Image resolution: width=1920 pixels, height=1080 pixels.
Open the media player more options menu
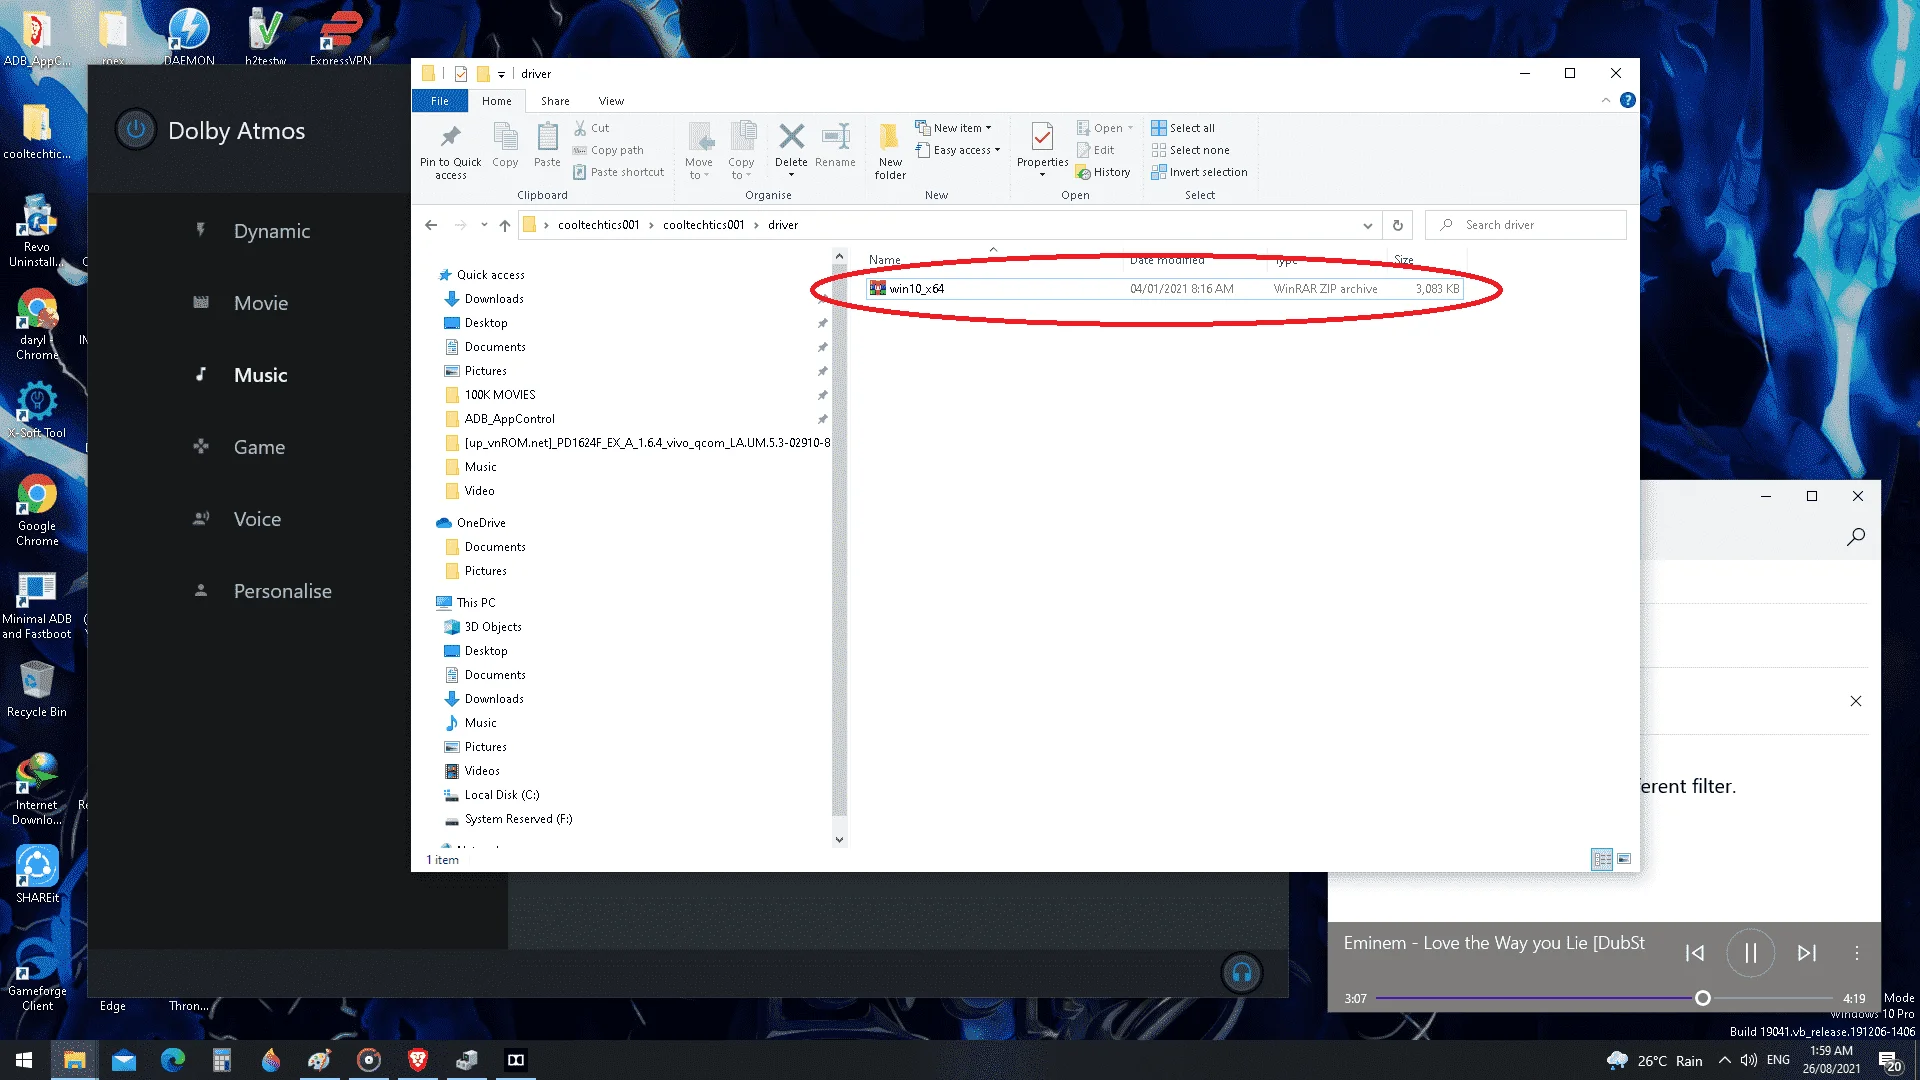(1857, 953)
